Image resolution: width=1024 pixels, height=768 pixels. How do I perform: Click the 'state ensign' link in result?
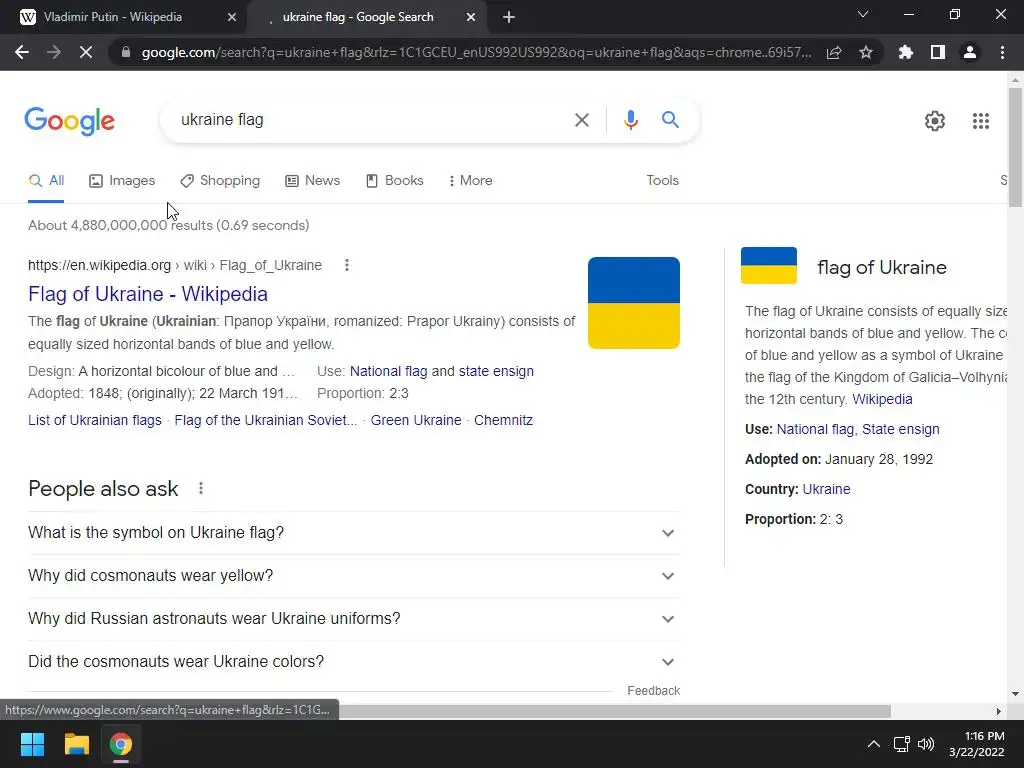[496, 372]
